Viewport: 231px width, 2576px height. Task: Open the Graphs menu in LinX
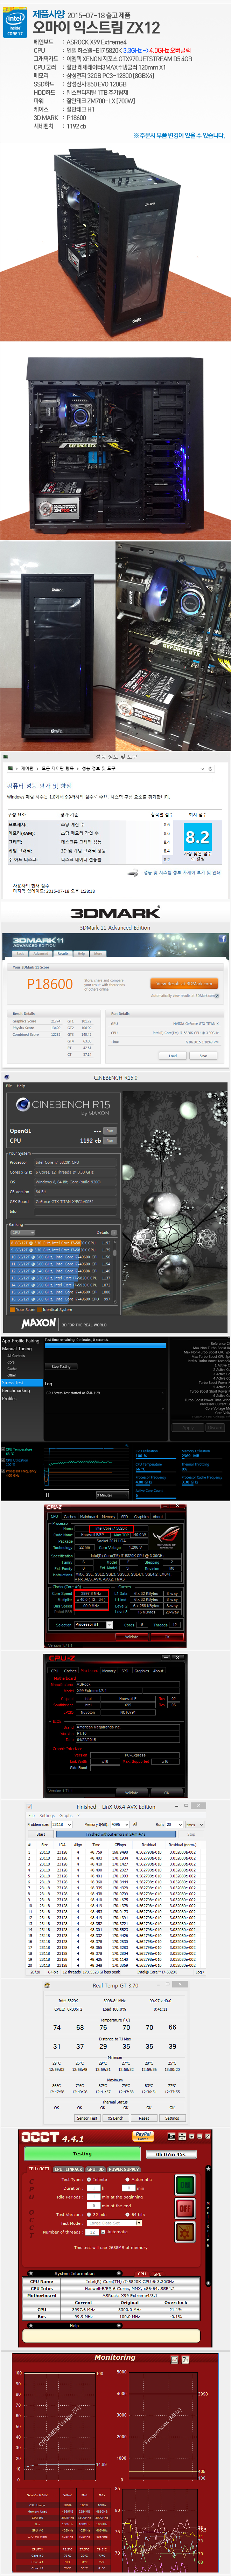[66, 1816]
